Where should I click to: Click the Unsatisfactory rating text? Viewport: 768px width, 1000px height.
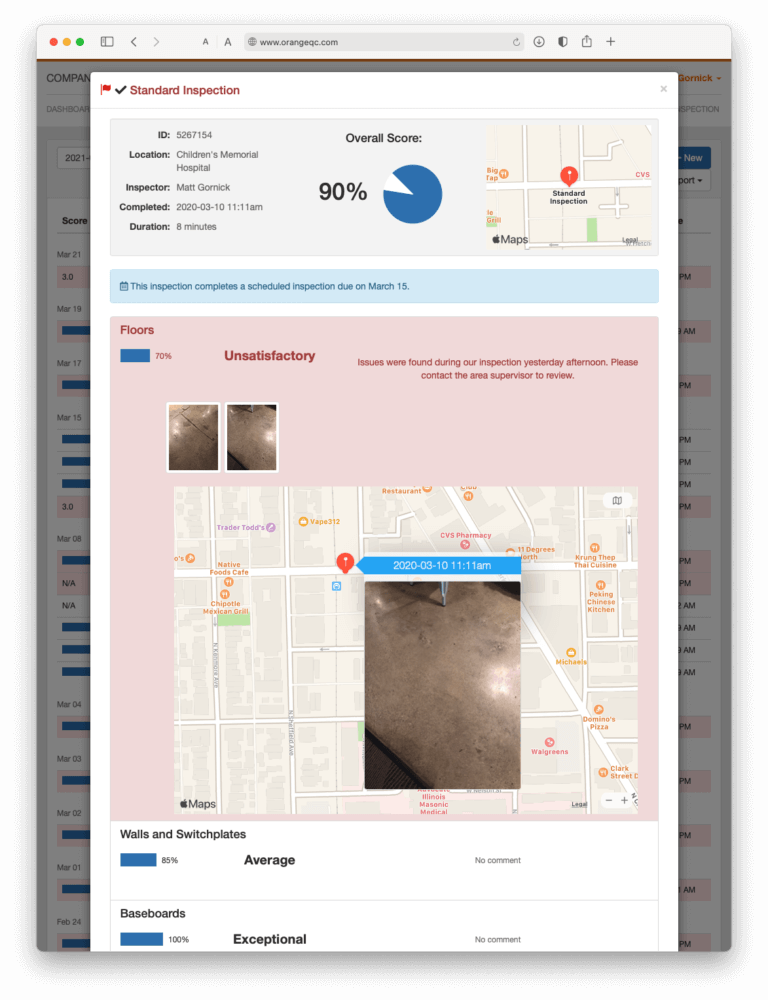(x=270, y=356)
